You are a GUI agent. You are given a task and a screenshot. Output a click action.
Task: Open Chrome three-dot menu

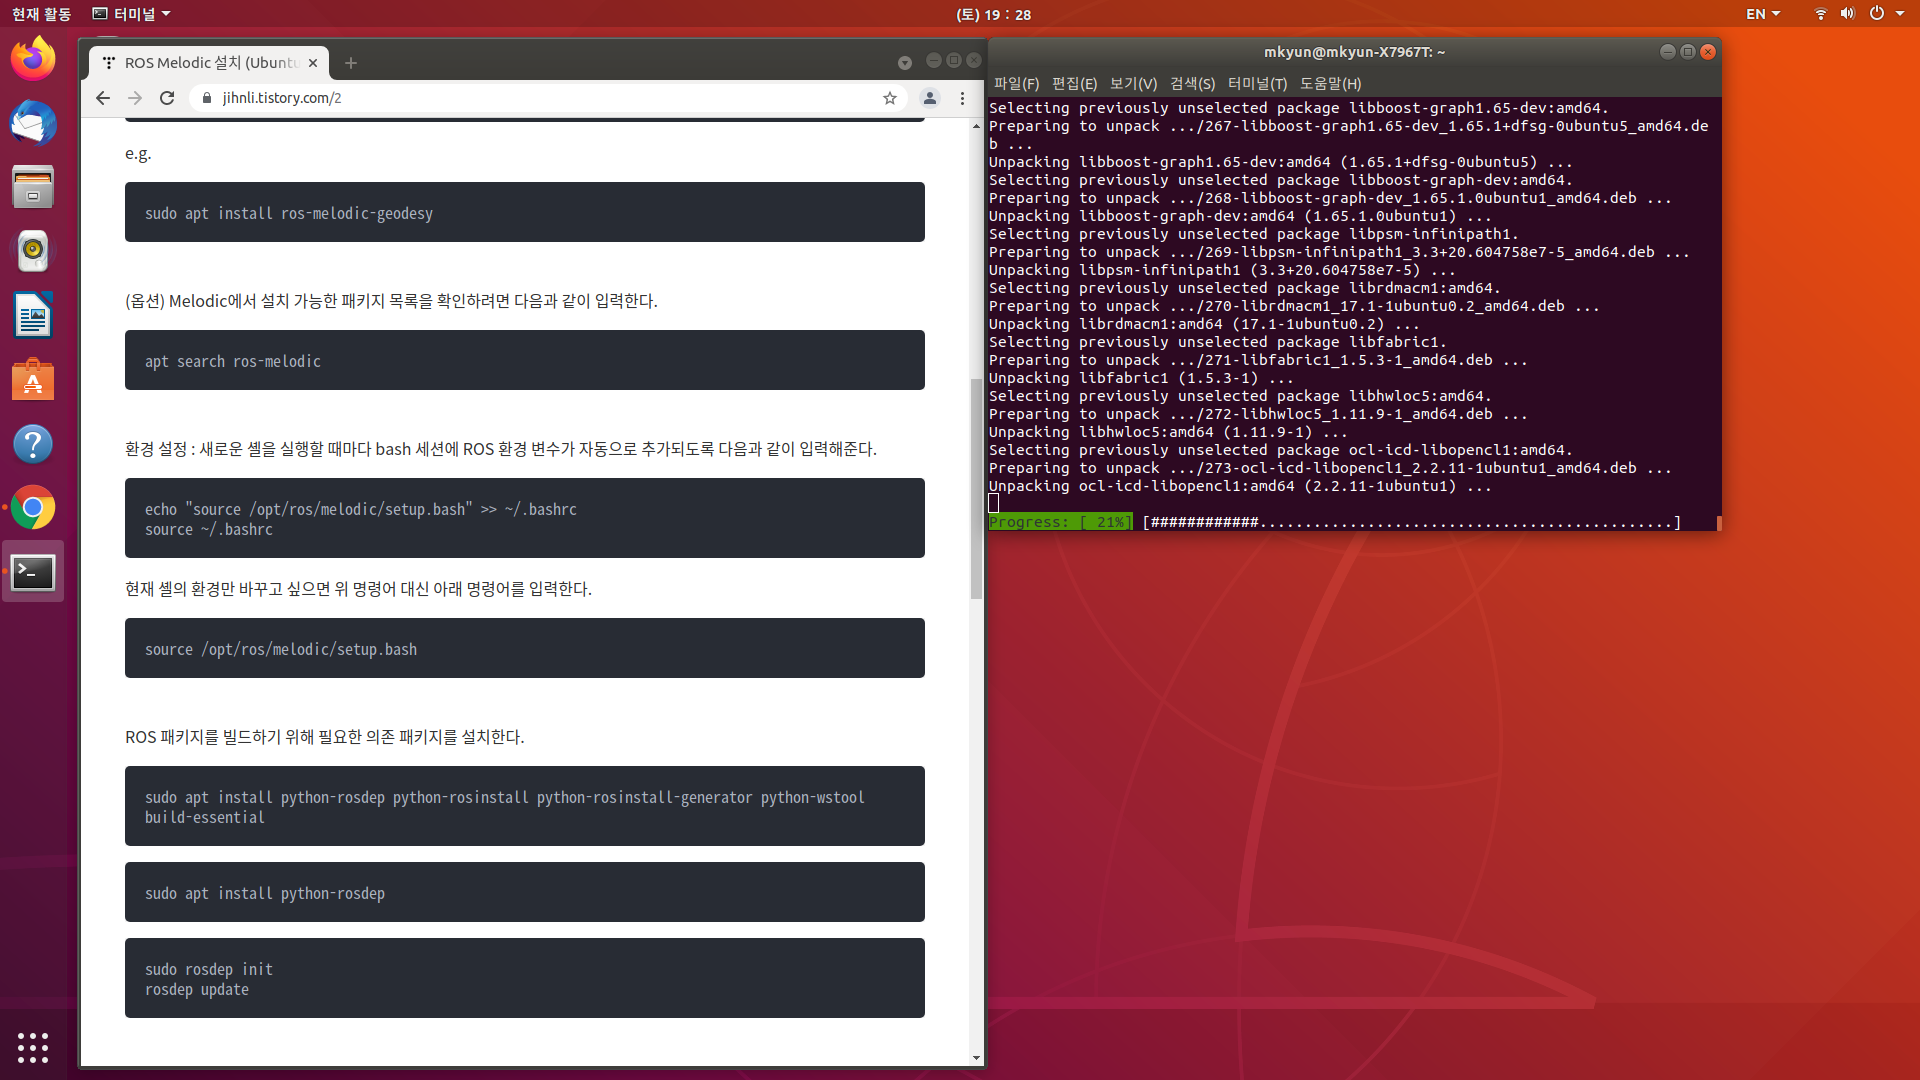962,98
